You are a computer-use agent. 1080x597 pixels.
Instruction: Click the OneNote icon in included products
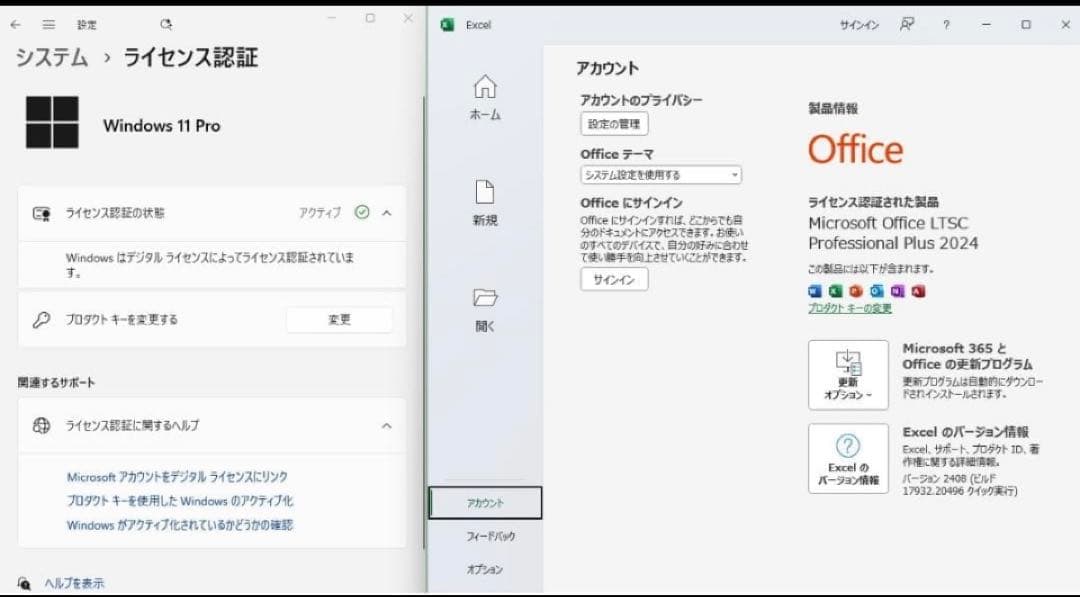[x=897, y=291]
